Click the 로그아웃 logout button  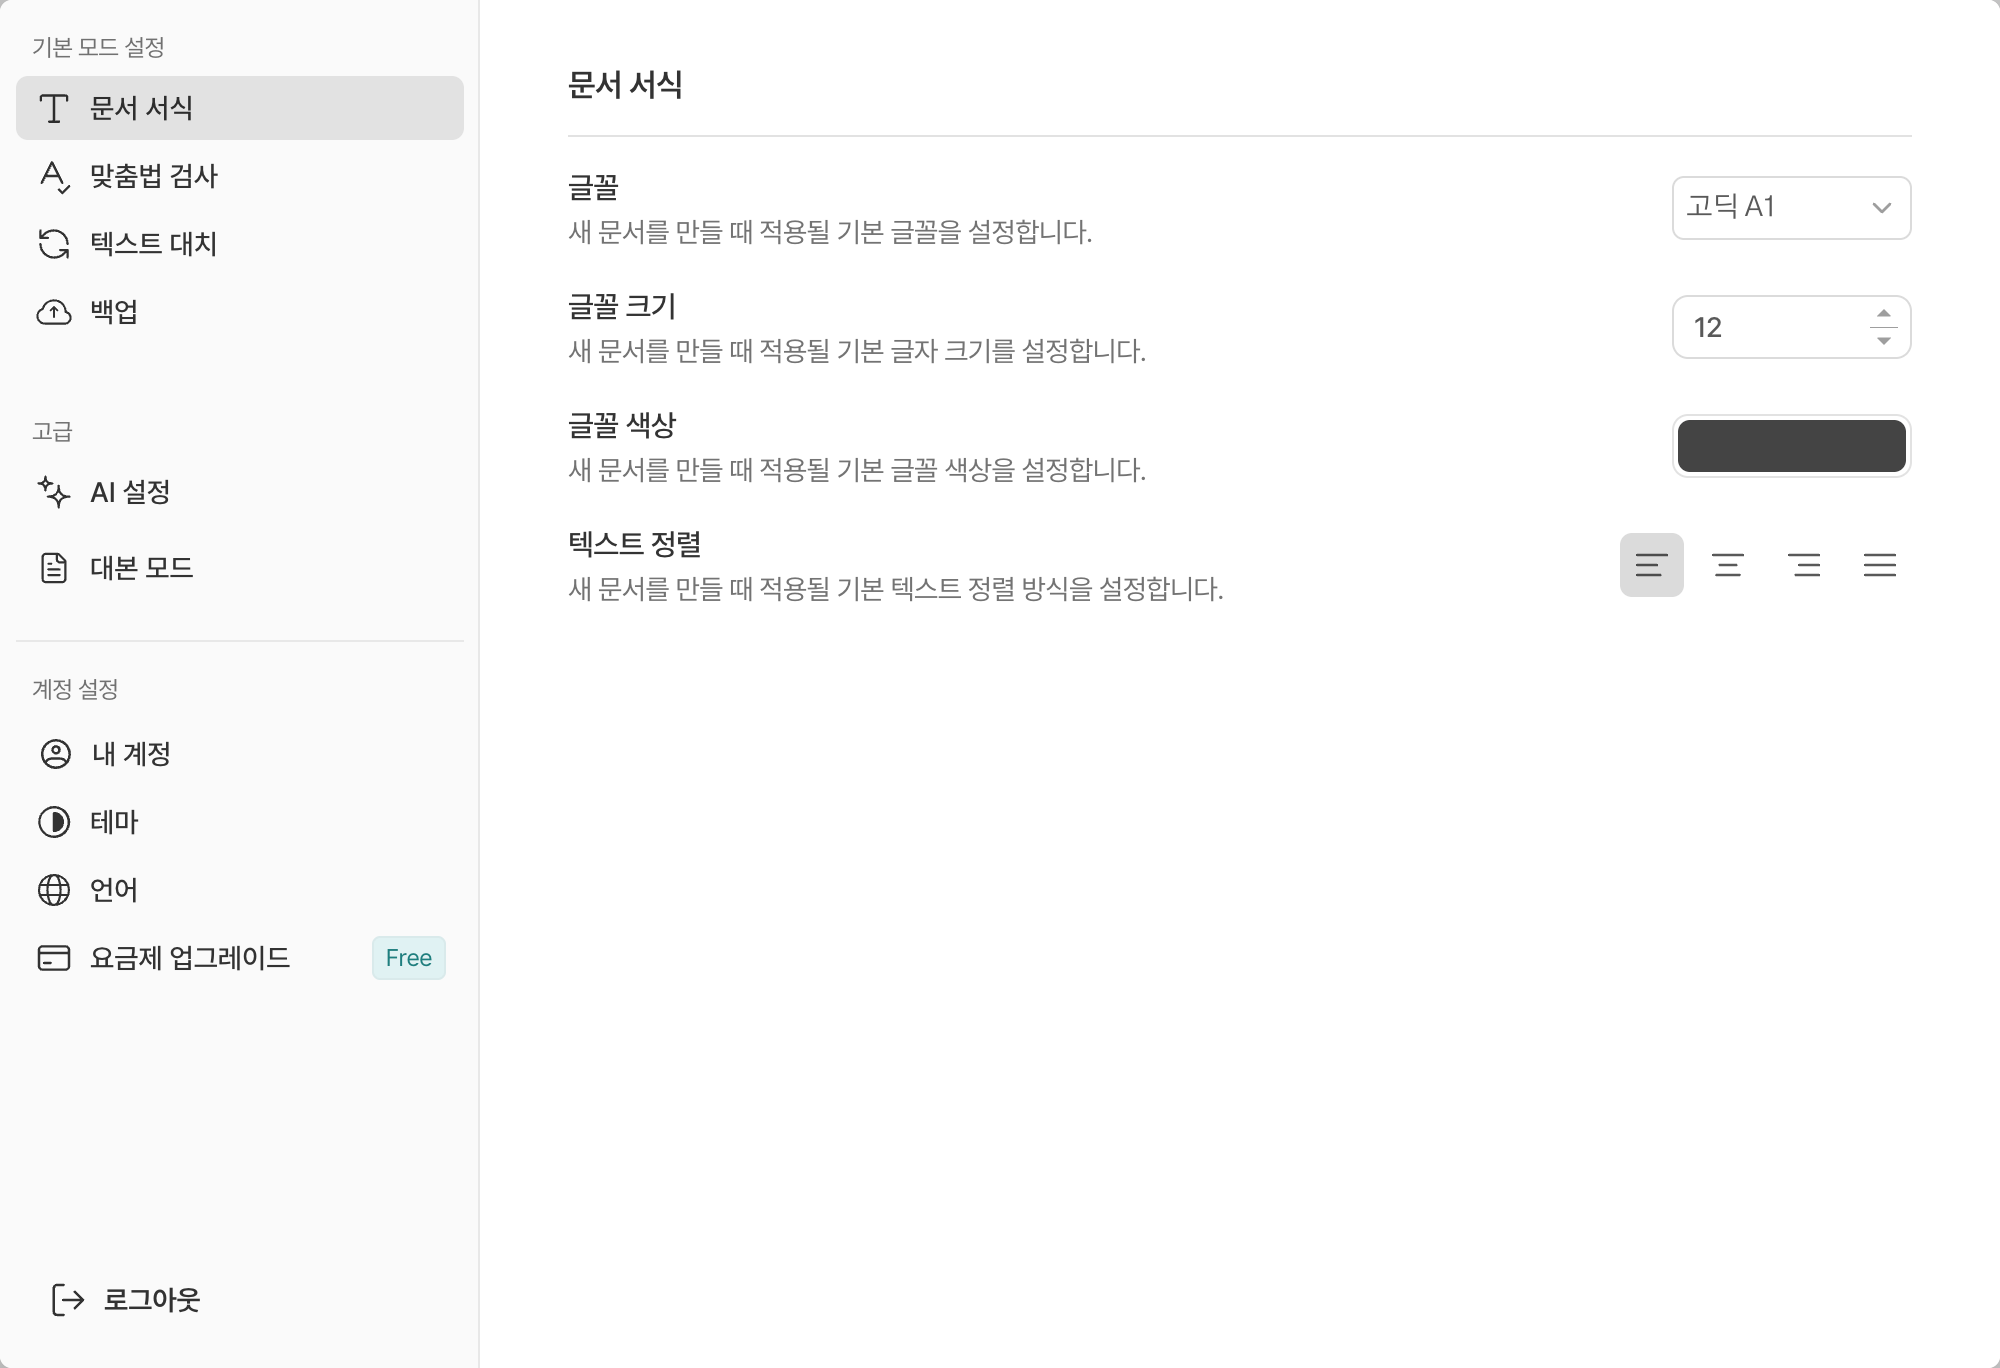pyautogui.click(x=127, y=1300)
